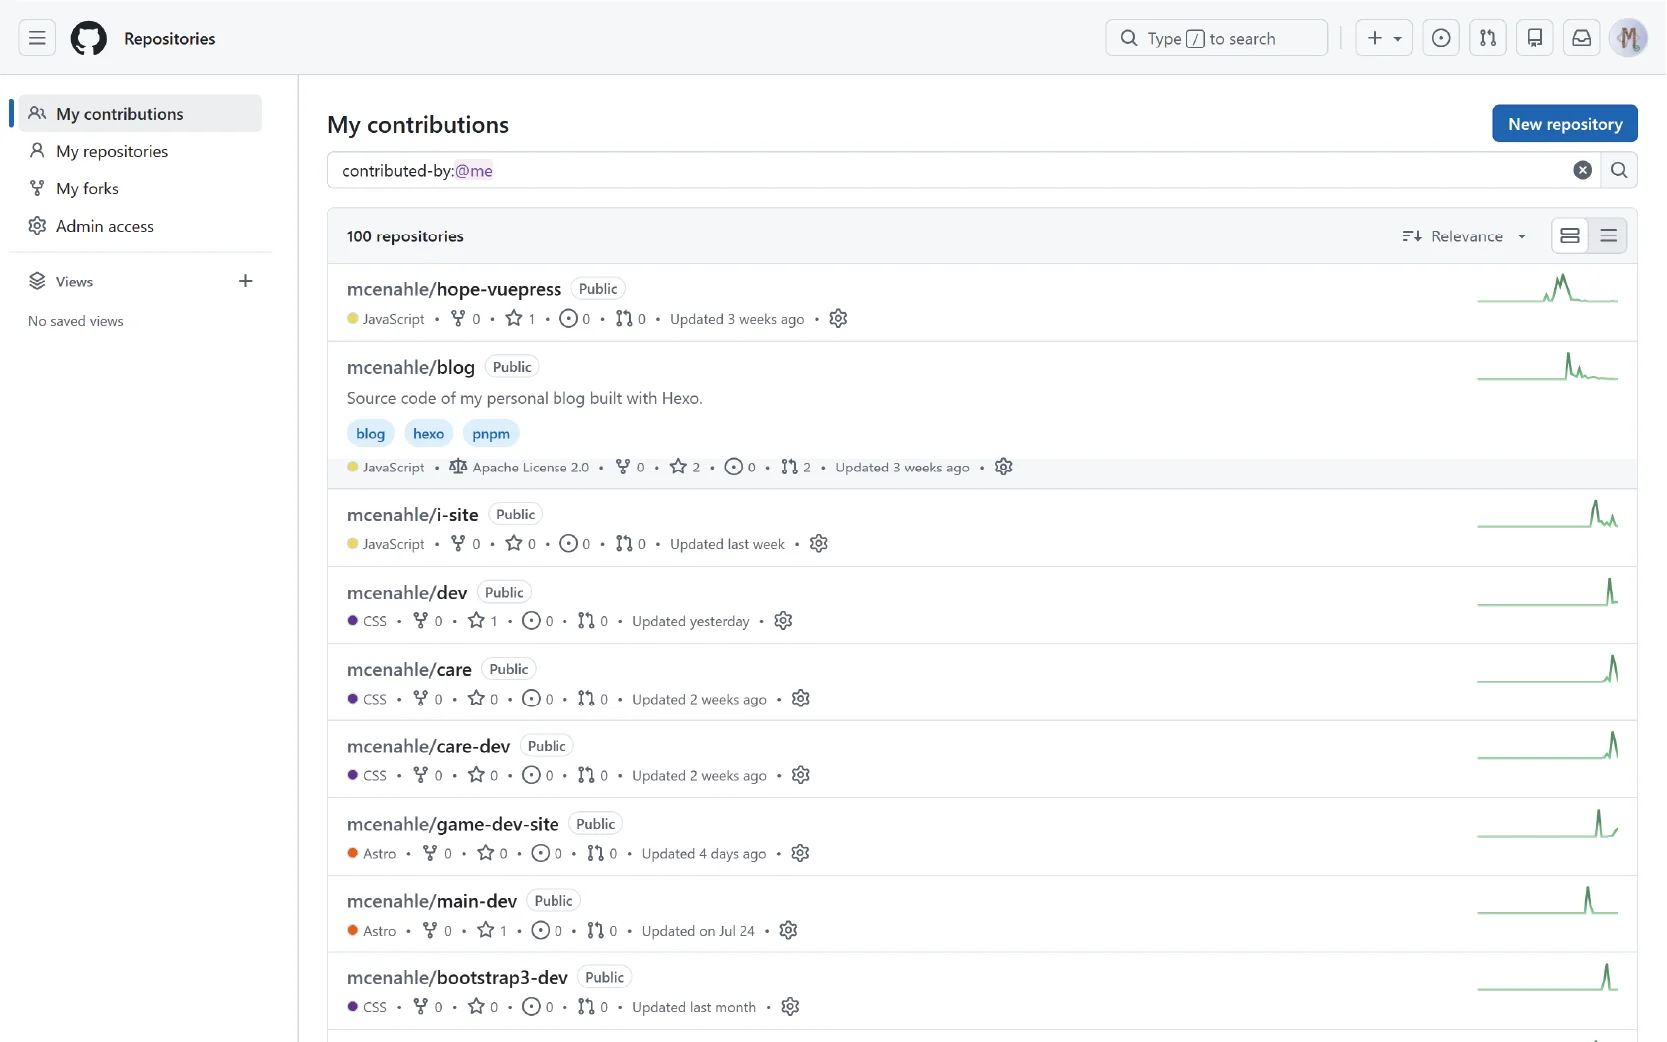1667x1042 pixels.
Task: Open pull requests icon in header
Action: pos(1488,38)
